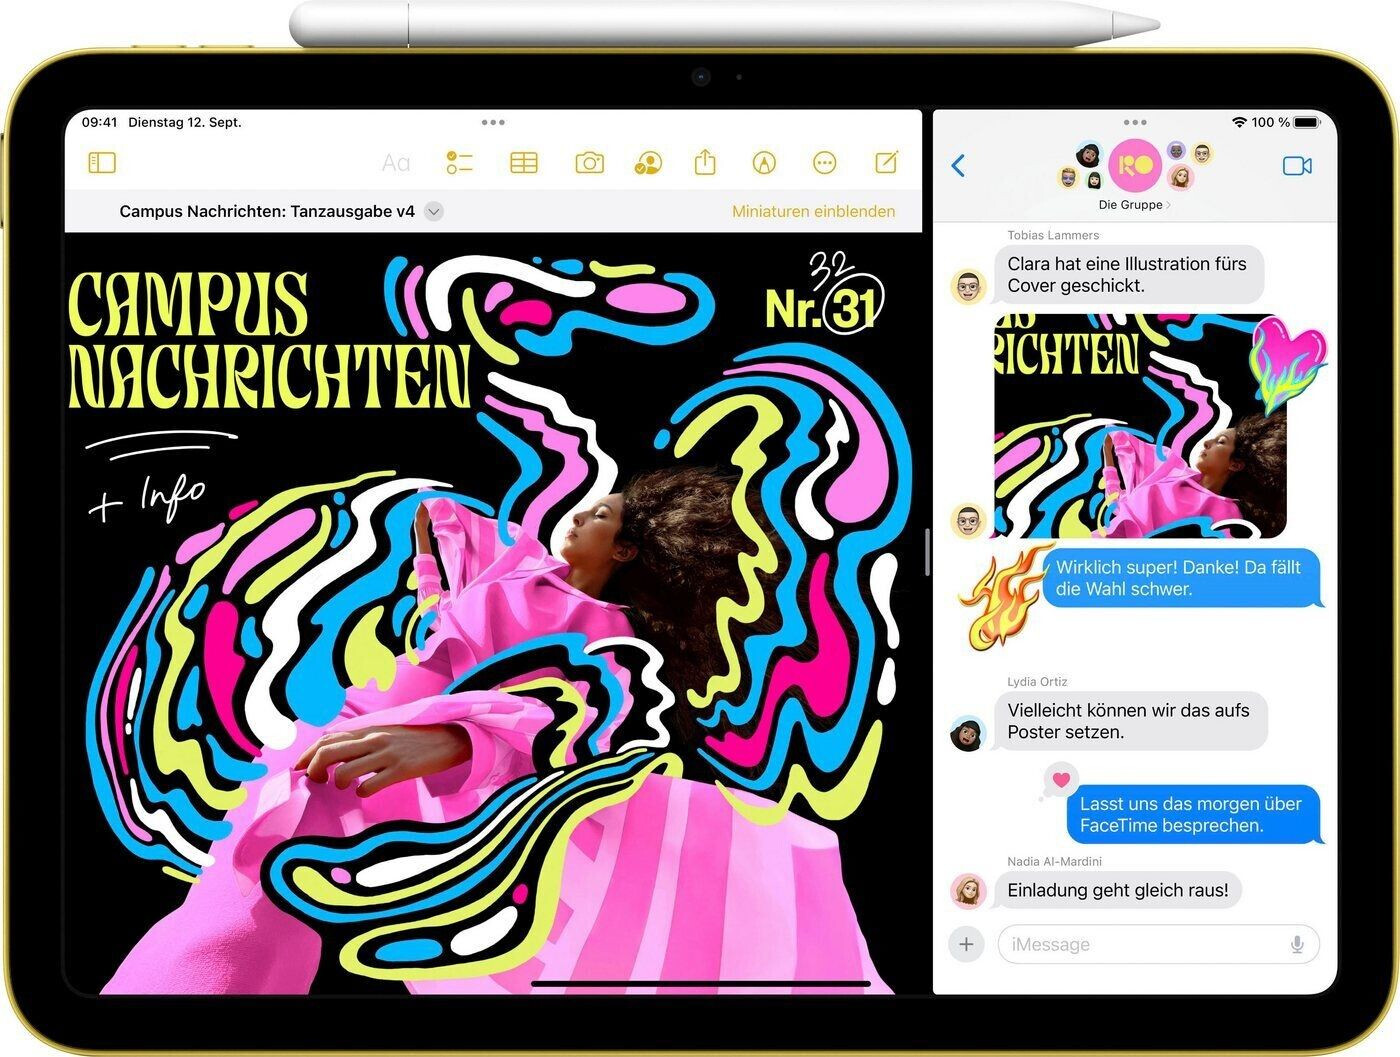Start a FaceTime video call
The height and width of the screenshot is (1057, 1400).
[x=1297, y=166]
